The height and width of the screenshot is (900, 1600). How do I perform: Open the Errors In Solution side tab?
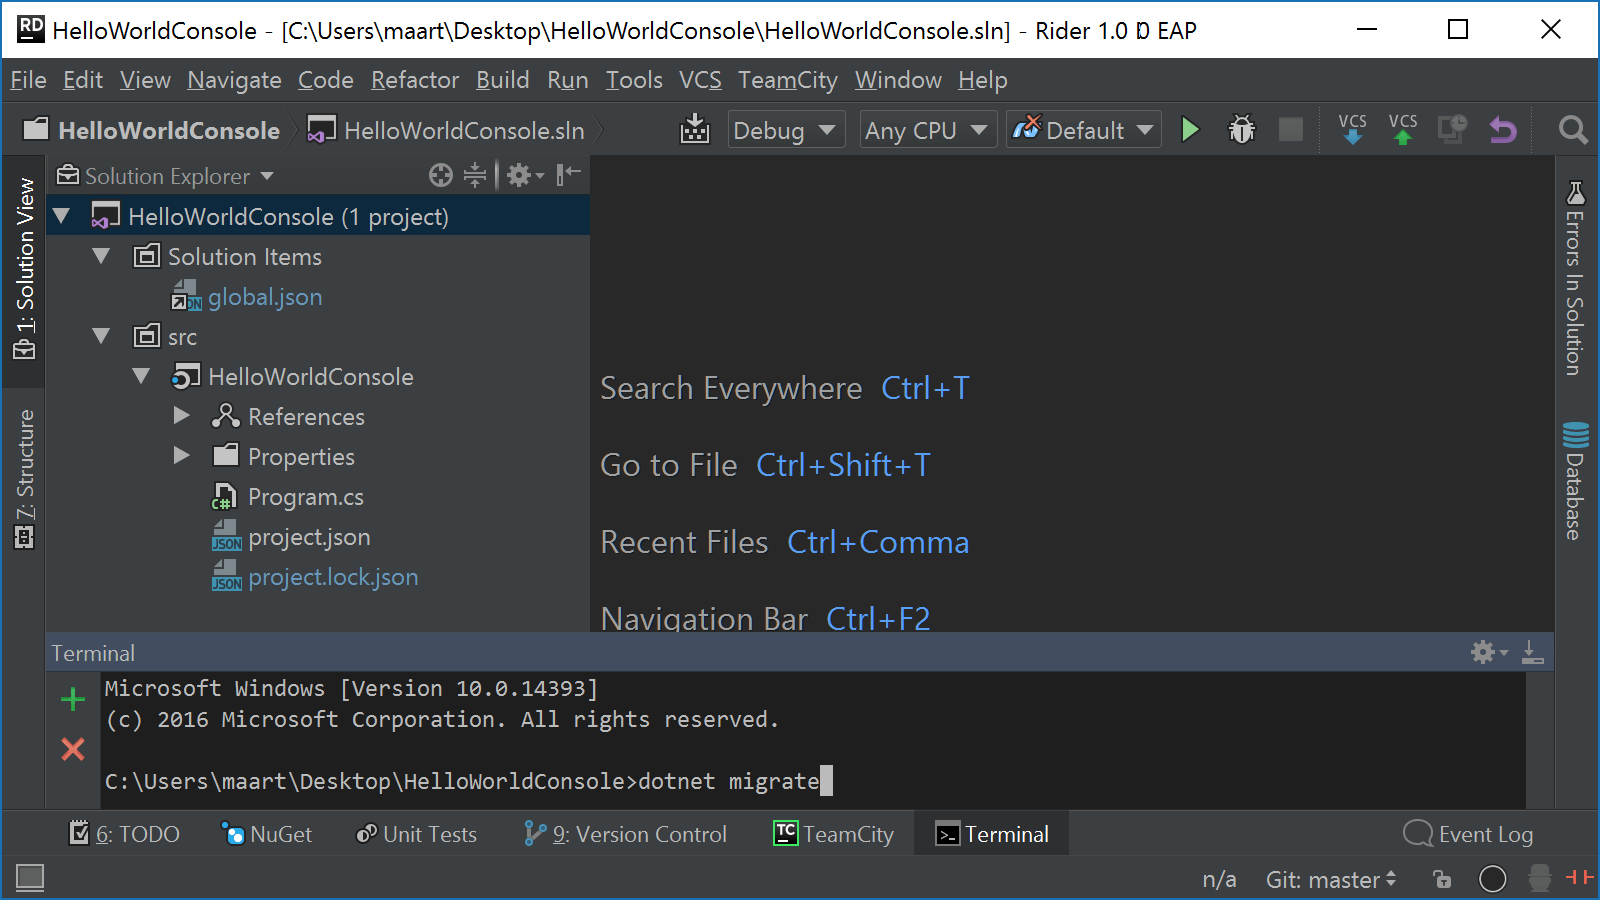pos(1575,279)
